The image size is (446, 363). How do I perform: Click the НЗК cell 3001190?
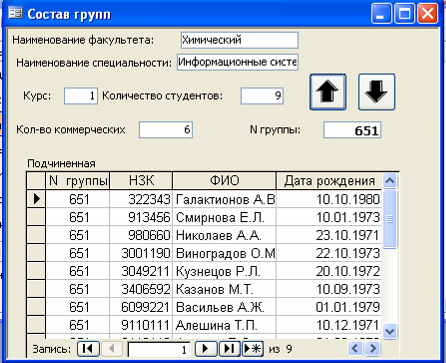[141, 253]
